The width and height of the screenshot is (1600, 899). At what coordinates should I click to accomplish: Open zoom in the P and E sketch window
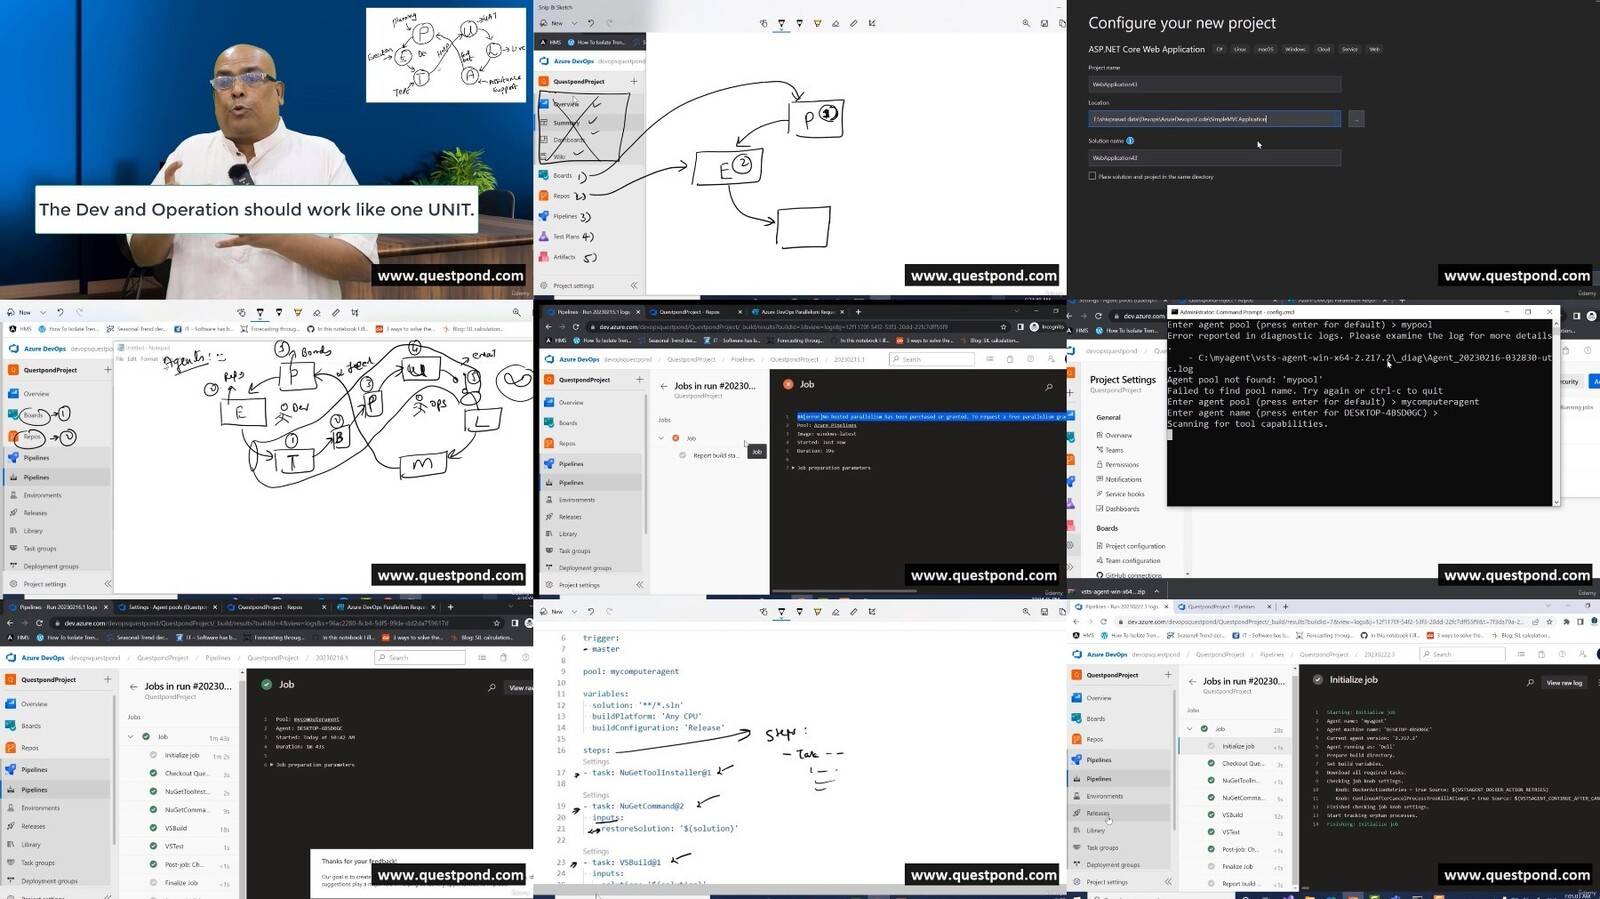(1026, 23)
